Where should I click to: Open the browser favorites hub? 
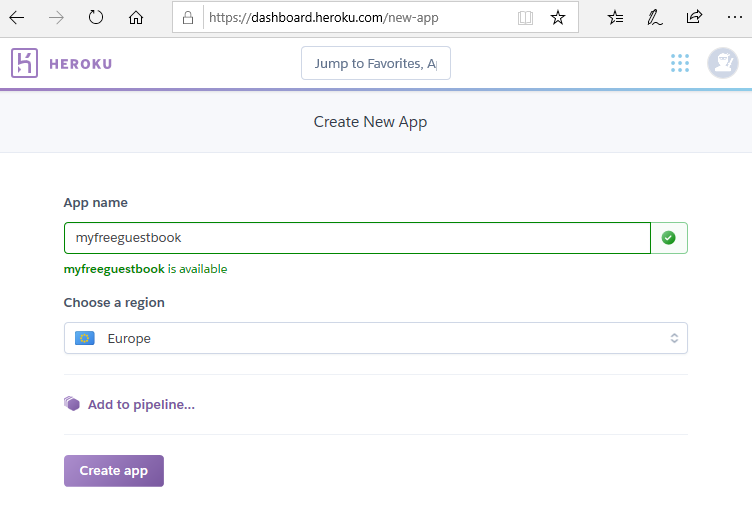click(x=616, y=17)
